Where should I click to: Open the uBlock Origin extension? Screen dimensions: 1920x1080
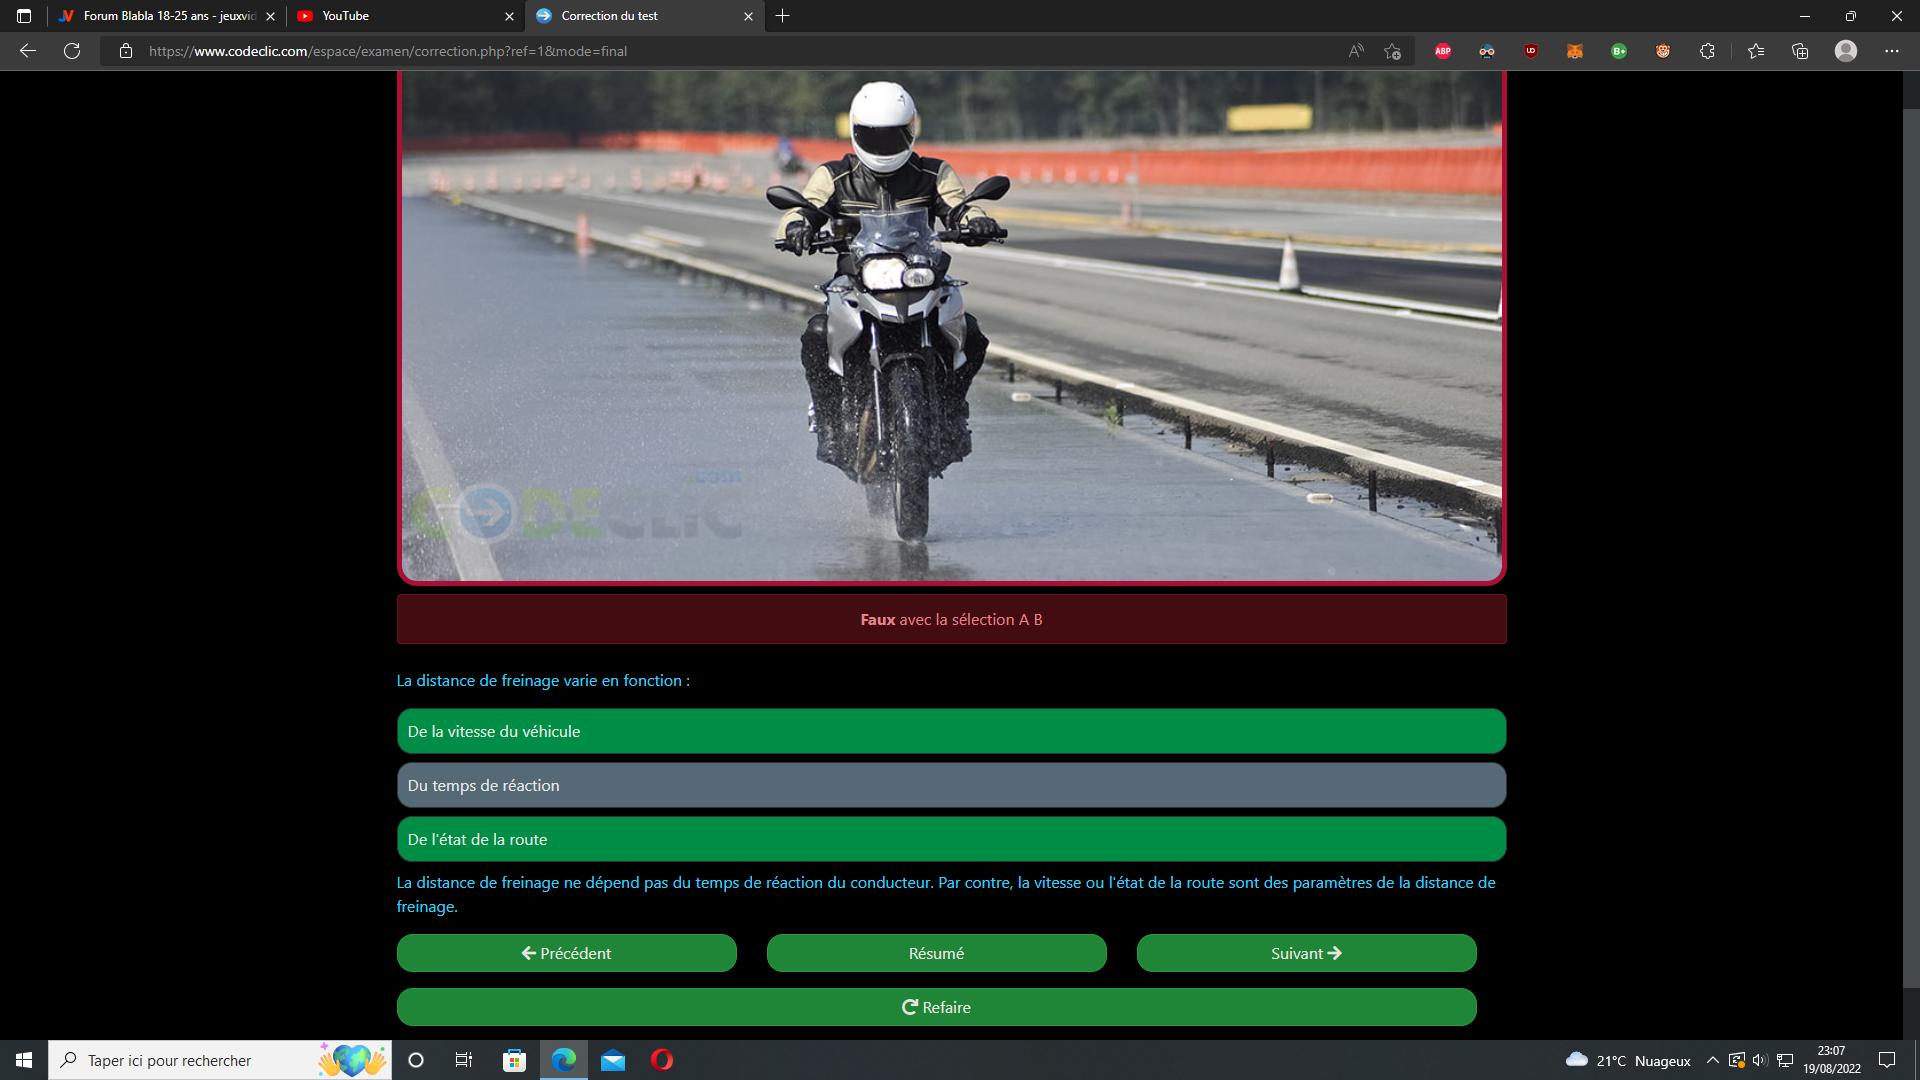click(1530, 51)
